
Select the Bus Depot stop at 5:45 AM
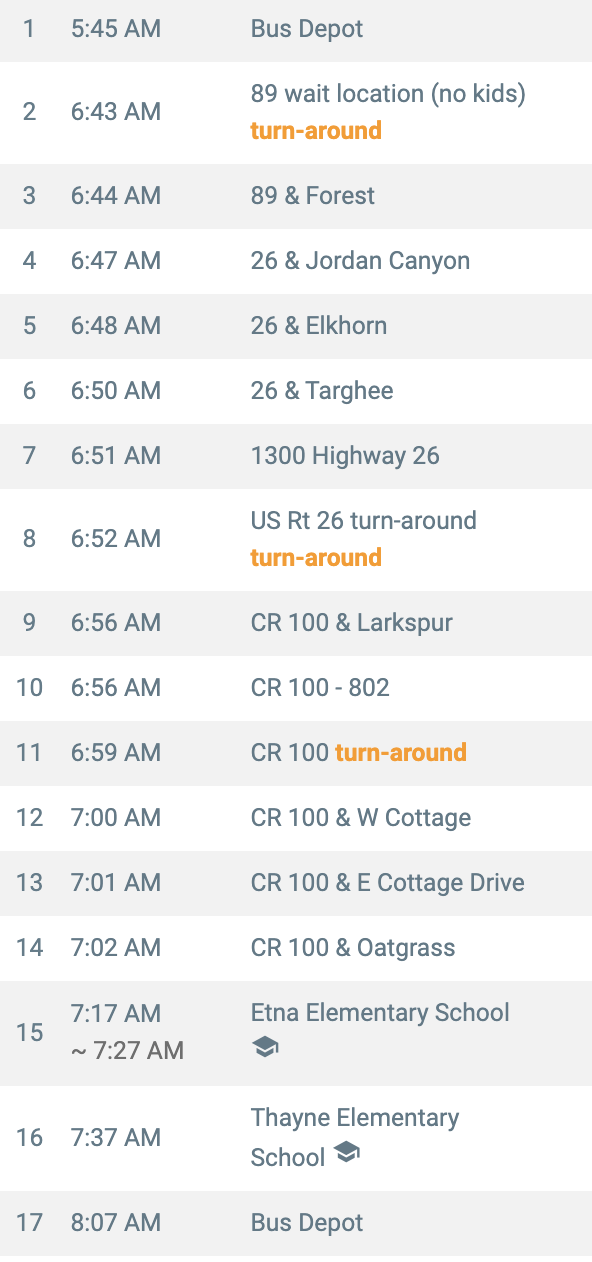click(x=296, y=29)
